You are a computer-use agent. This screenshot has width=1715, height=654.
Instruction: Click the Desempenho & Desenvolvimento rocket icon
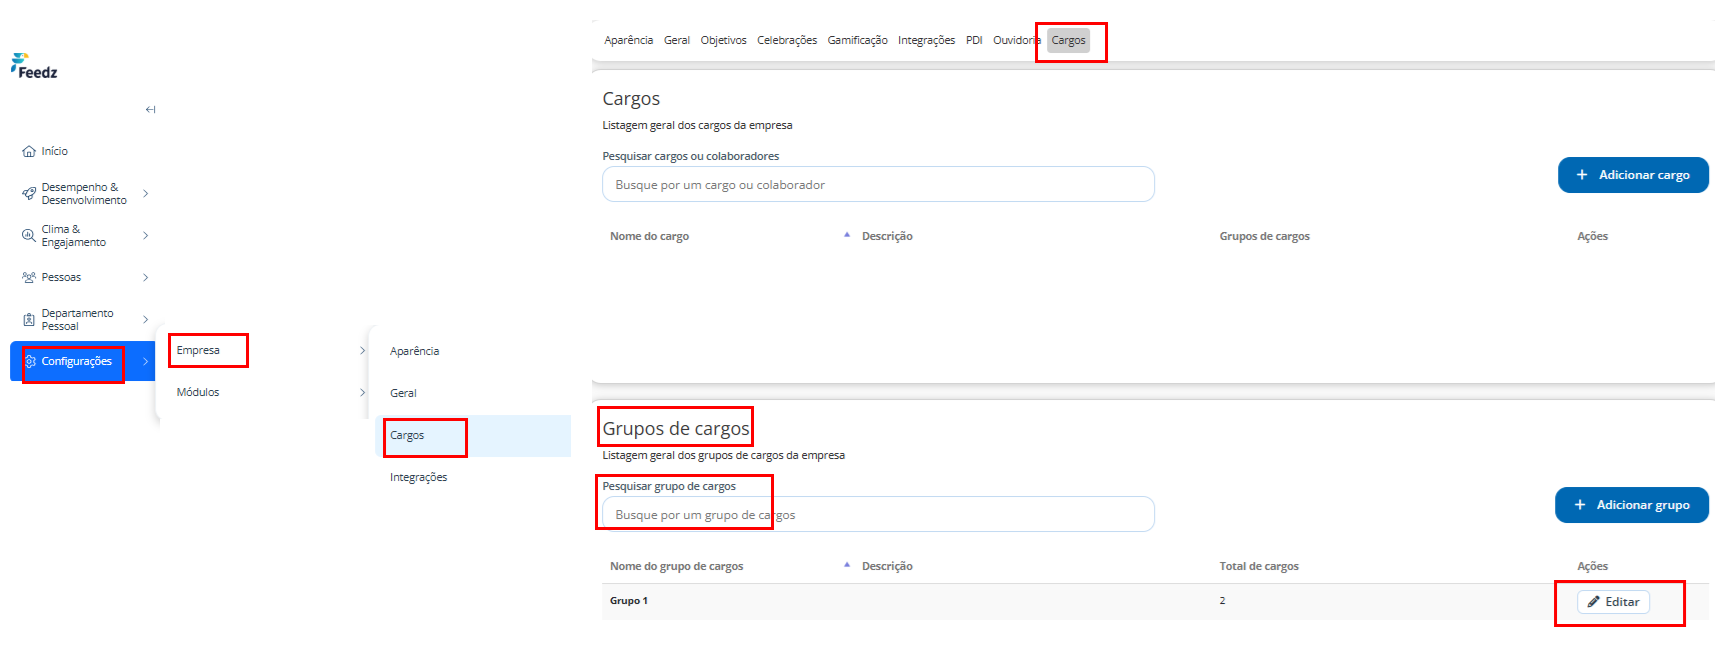(x=29, y=194)
